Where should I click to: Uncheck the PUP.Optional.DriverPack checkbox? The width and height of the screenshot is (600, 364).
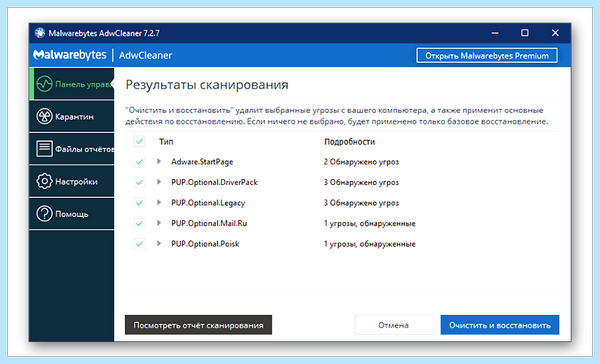click(x=139, y=182)
